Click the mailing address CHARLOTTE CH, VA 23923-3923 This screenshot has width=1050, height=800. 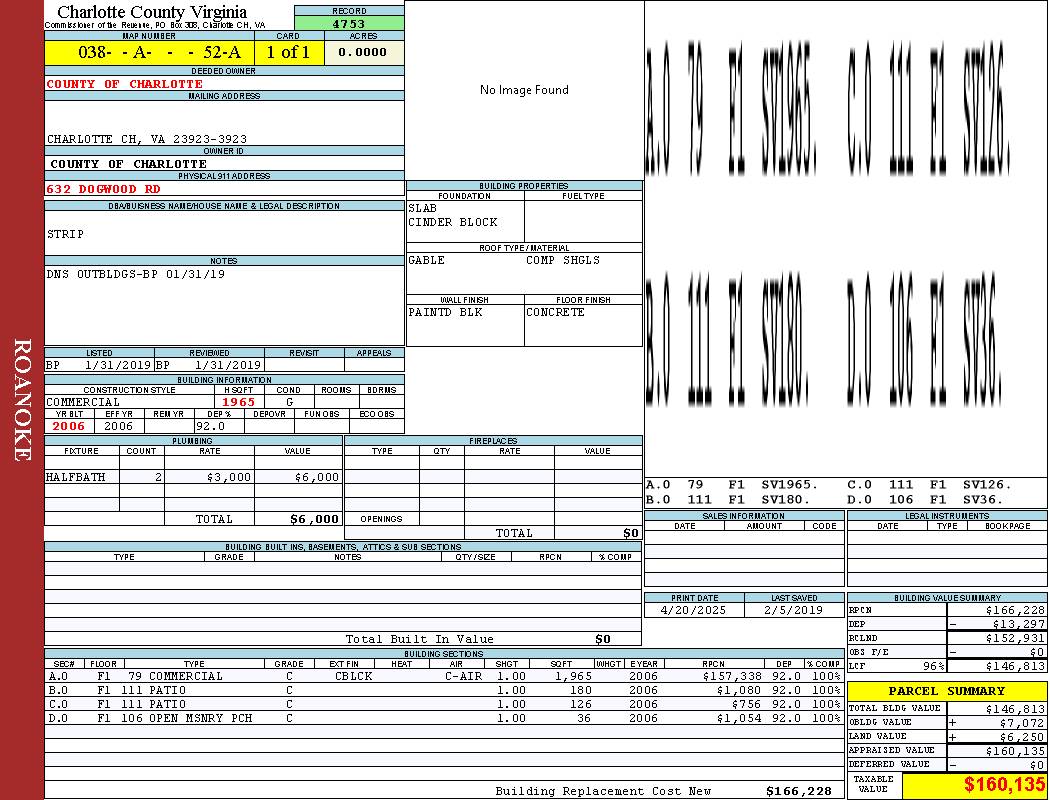click(147, 139)
